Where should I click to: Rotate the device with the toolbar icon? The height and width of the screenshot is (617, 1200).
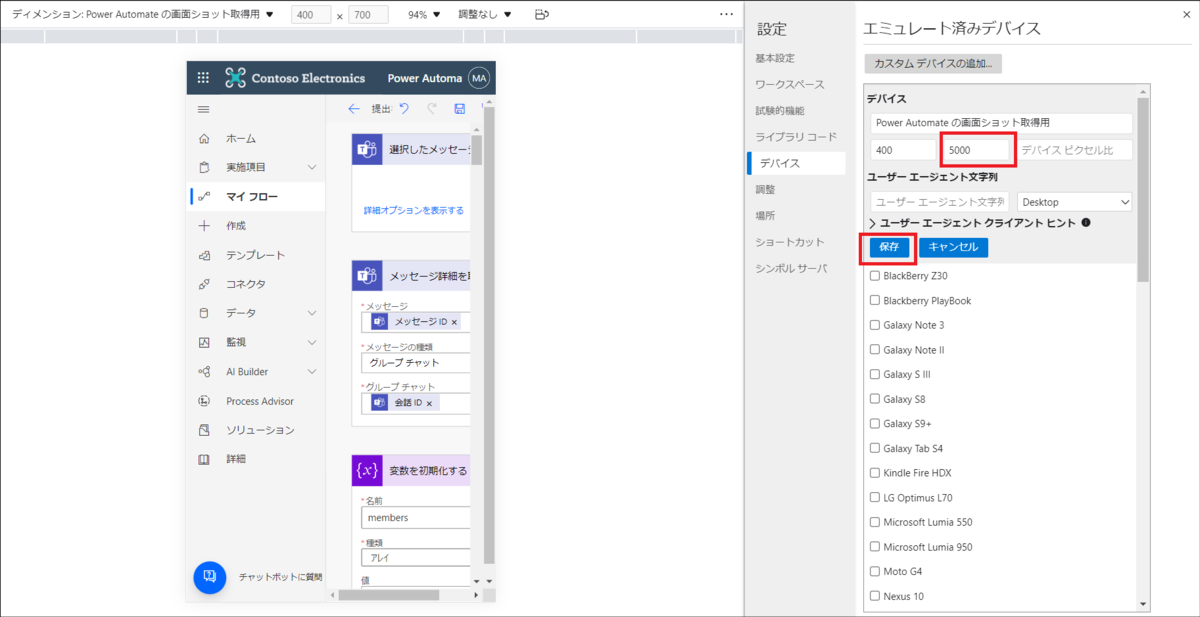(542, 15)
